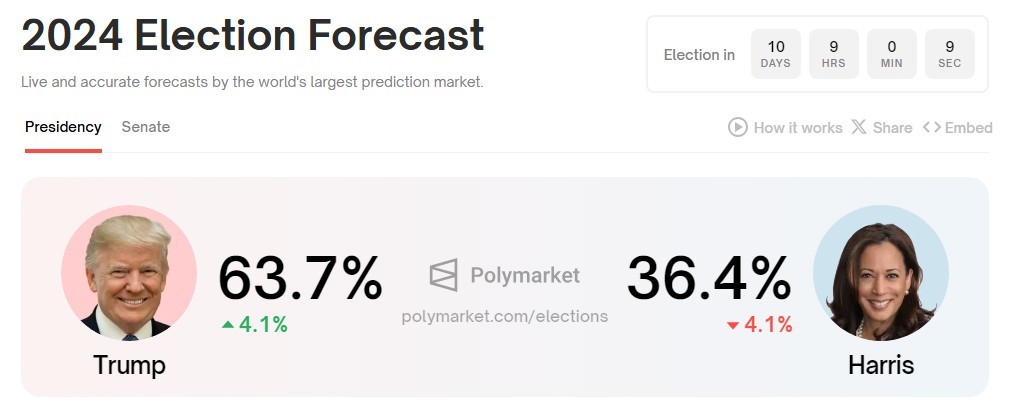Click Trump's portrait photo

(x=129, y=273)
